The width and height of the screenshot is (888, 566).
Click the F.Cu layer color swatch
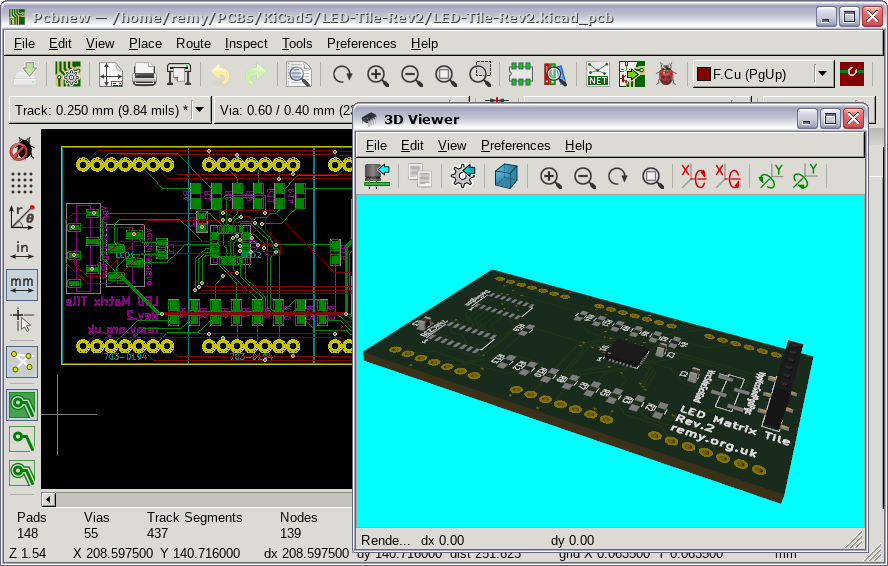[x=703, y=74]
